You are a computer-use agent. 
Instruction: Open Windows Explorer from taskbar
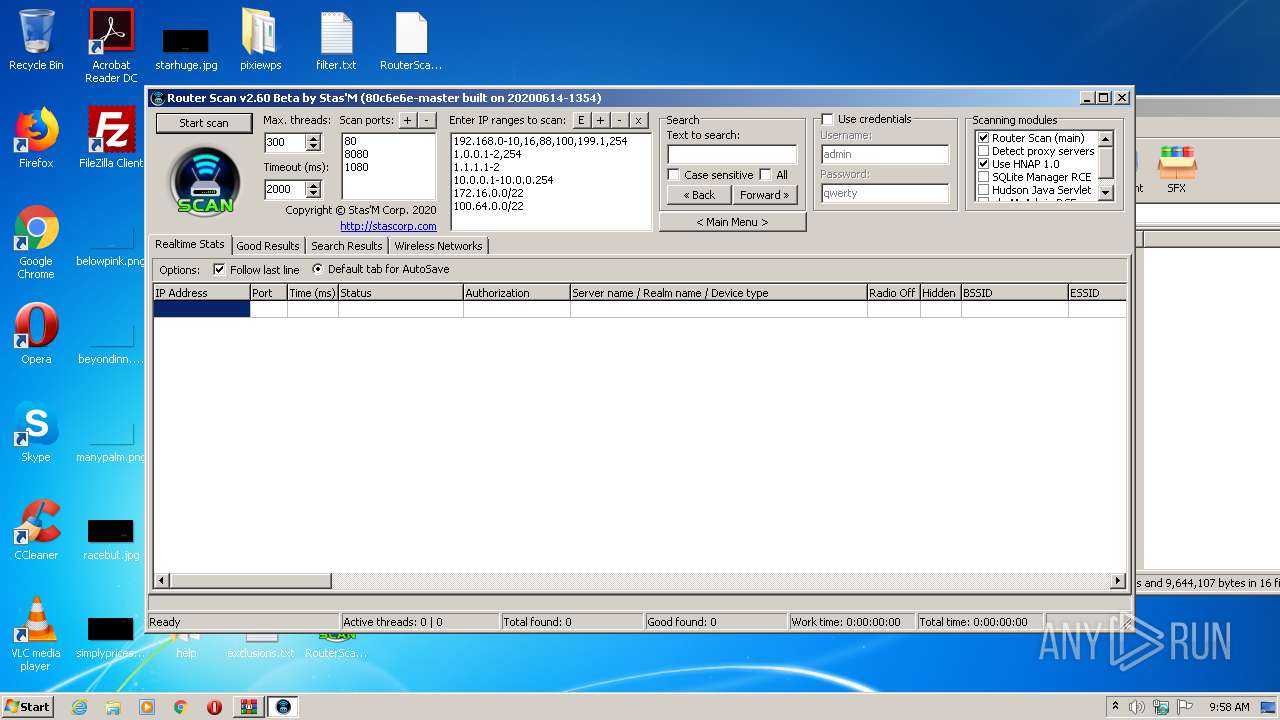point(113,707)
